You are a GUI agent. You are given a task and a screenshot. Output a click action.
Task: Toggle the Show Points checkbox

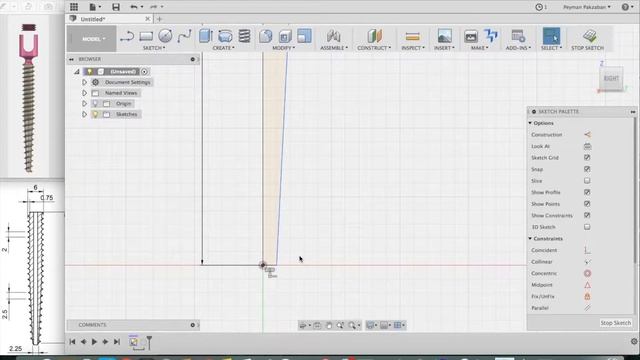[x=587, y=204]
